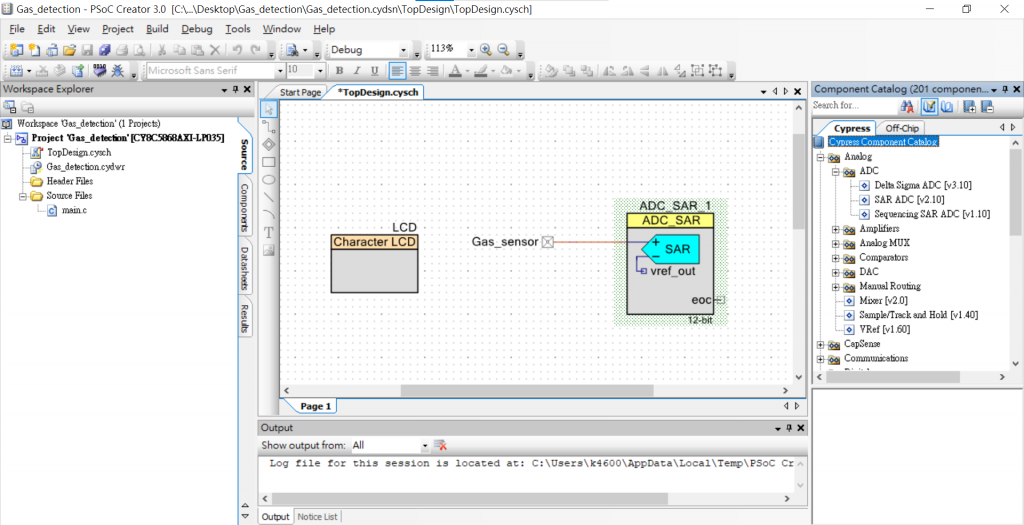Click the New Project toolbar icon
This screenshot has width=1024, height=525.
[16, 50]
